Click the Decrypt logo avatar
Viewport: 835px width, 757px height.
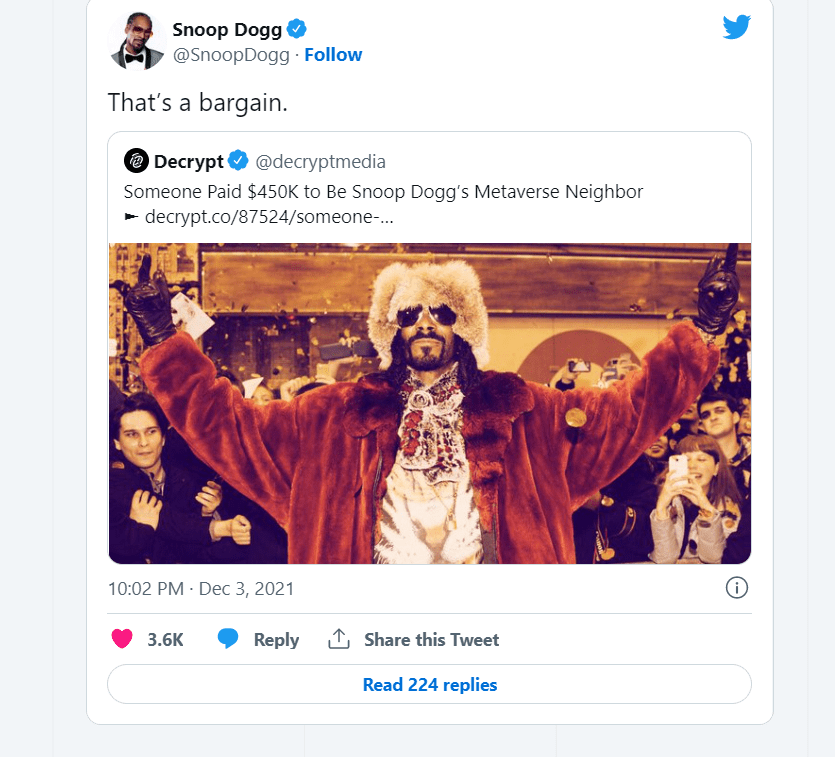click(x=136, y=161)
